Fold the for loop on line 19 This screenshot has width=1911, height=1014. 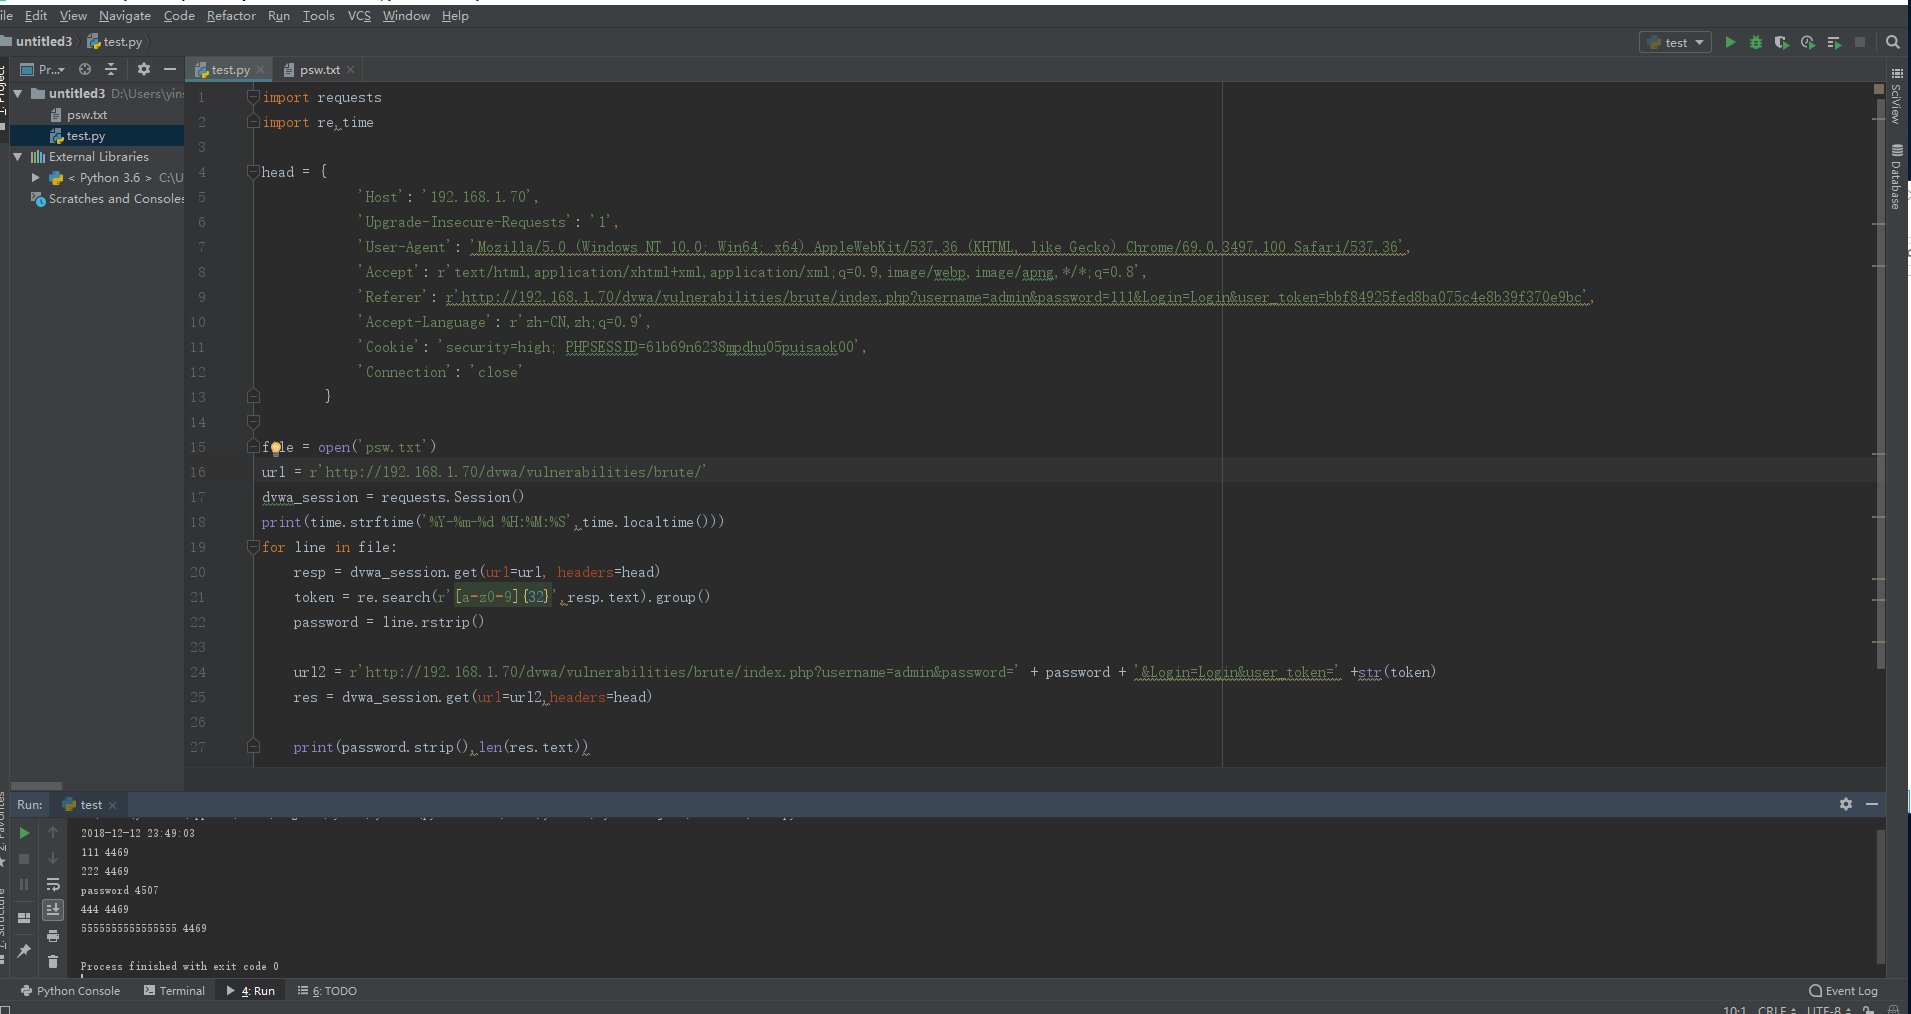coord(253,547)
